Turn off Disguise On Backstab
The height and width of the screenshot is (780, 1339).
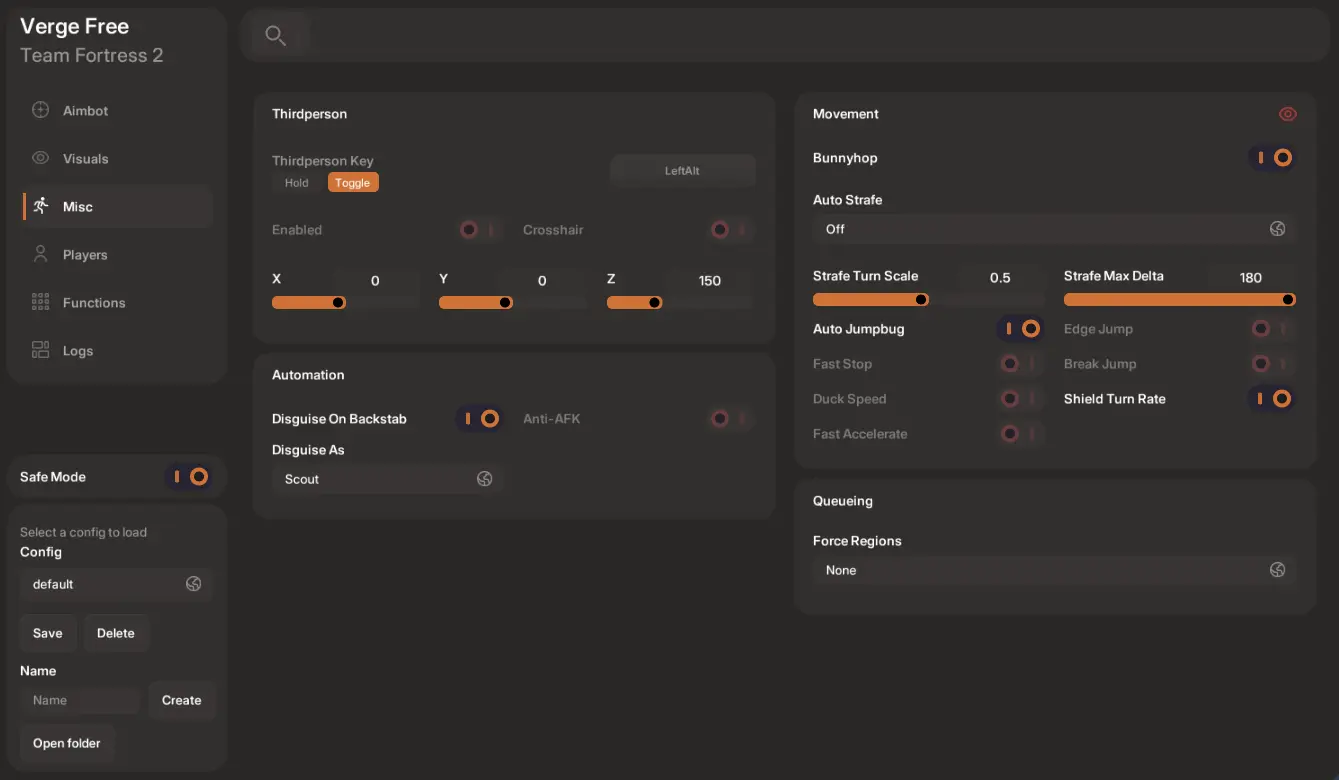pos(479,419)
